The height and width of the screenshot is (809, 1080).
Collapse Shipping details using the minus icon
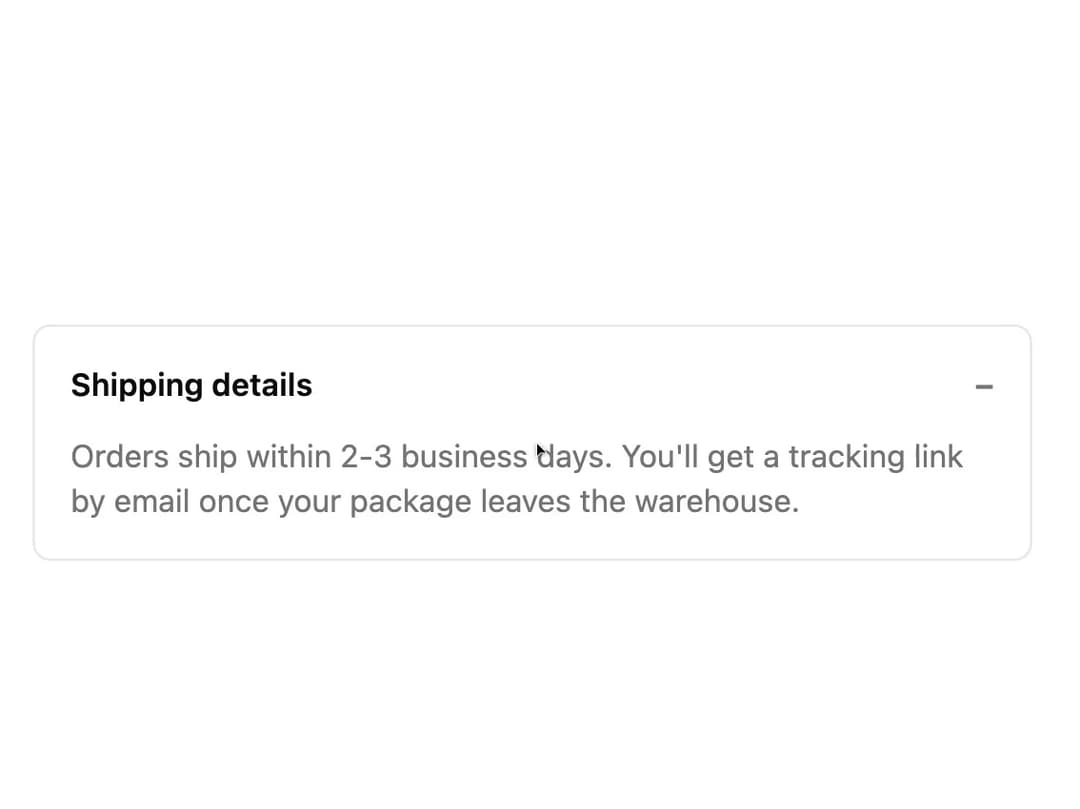(984, 387)
